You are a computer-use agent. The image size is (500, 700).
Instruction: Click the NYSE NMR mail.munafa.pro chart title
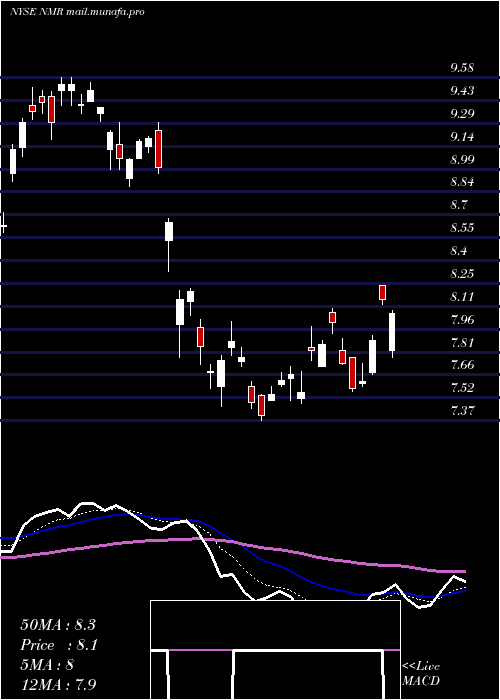click(x=77, y=12)
